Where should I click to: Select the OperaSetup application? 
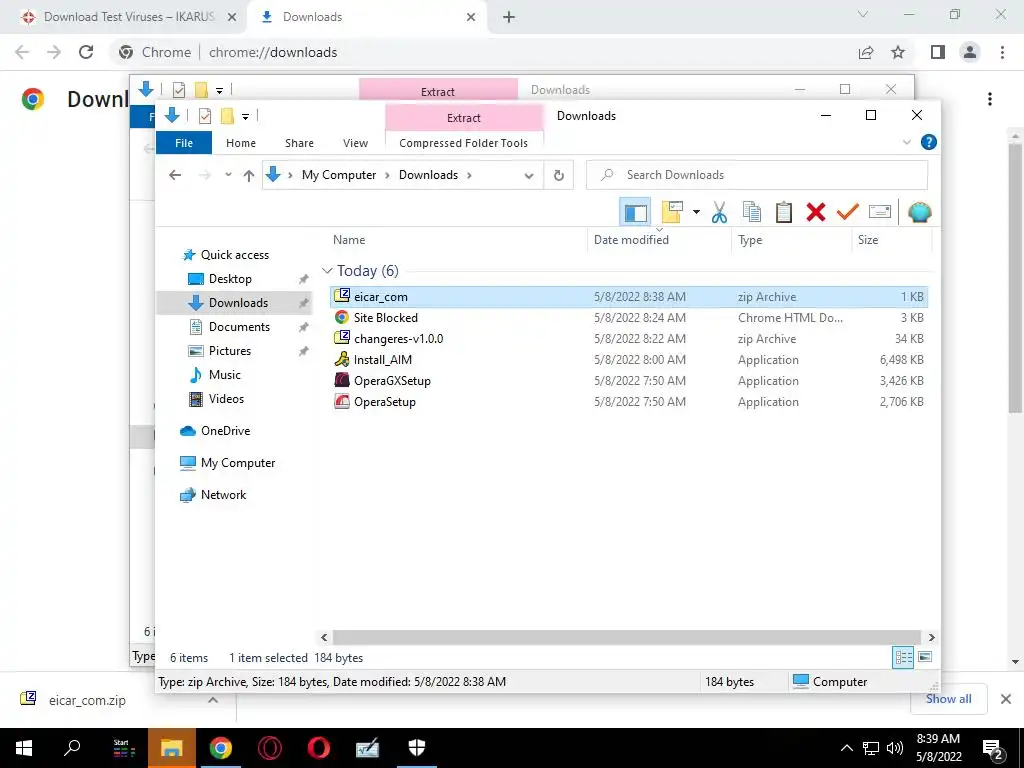coord(628,401)
